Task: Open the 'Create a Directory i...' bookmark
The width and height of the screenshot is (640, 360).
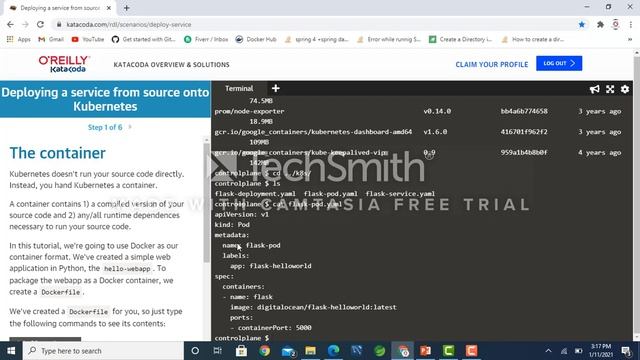Action: 461,39
